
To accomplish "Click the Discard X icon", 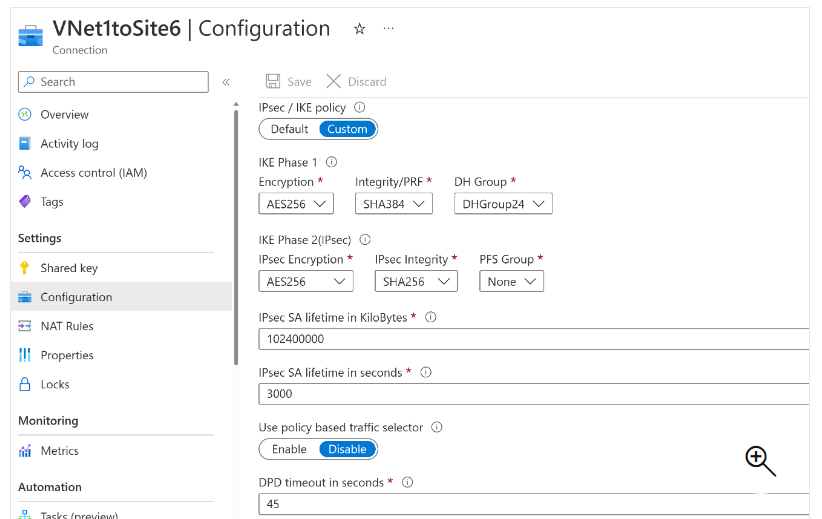I will pos(334,82).
